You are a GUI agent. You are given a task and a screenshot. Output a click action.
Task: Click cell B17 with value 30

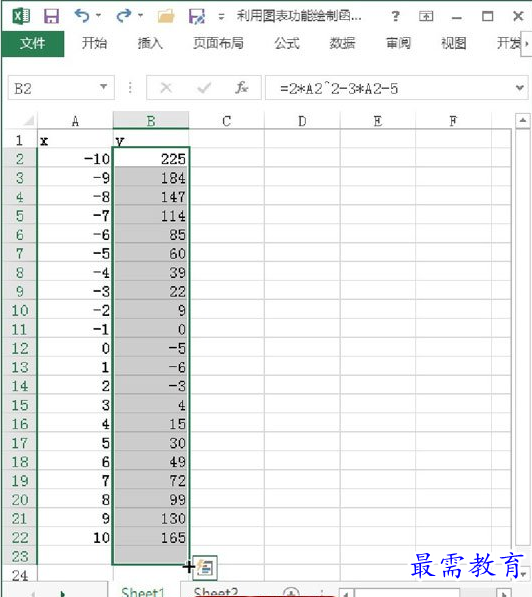pyautogui.click(x=151, y=443)
